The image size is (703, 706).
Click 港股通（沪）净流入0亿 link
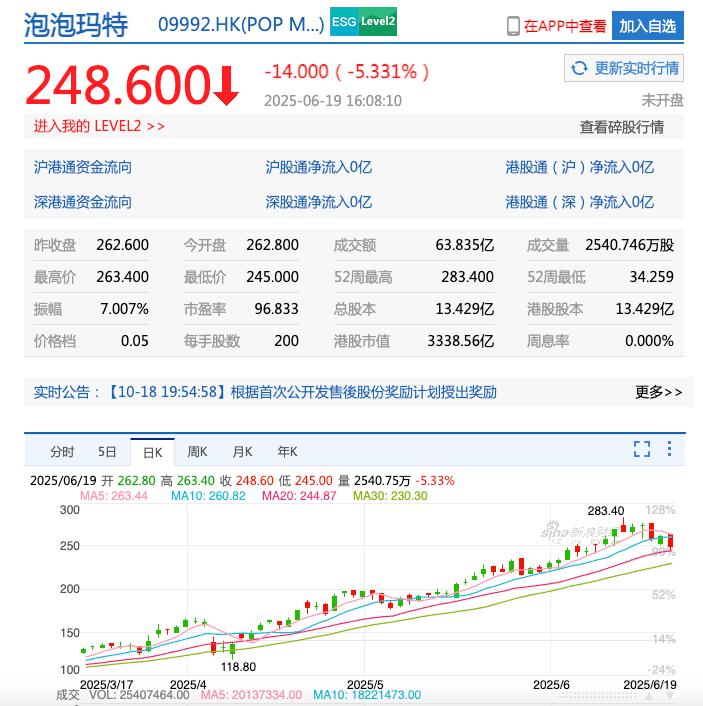[x=579, y=167]
